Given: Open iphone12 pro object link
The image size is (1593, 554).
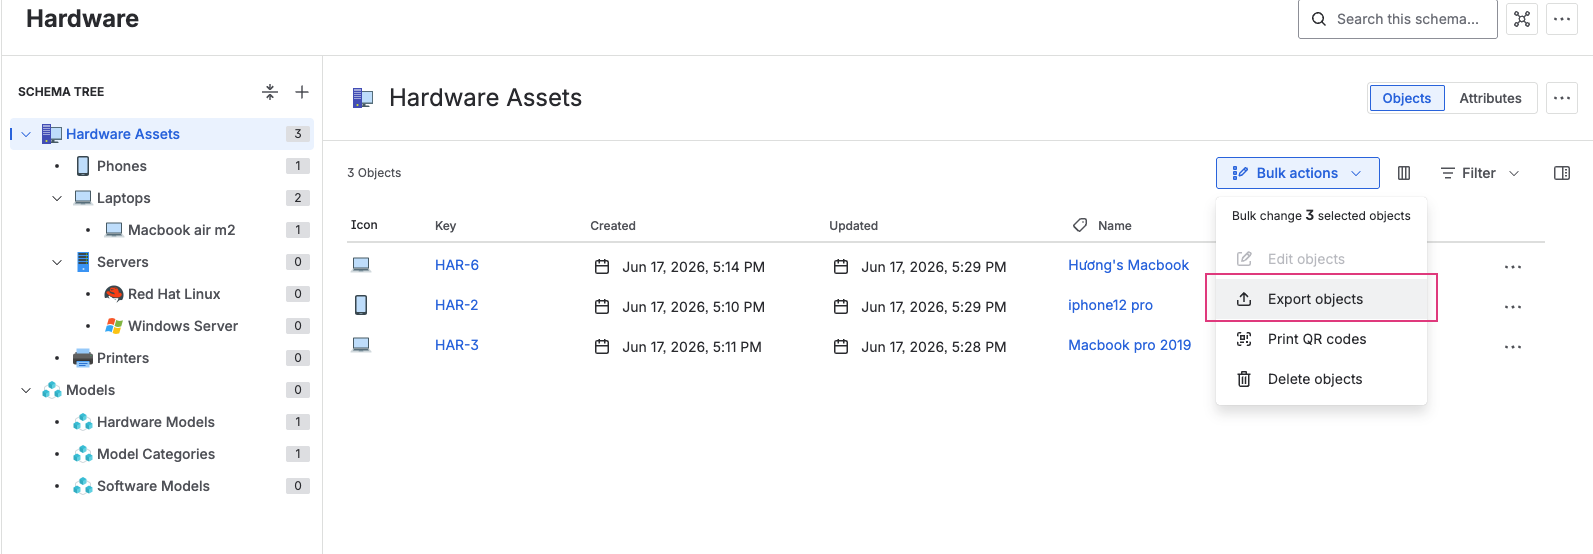Looking at the screenshot, I should click(x=1110, y=305).
